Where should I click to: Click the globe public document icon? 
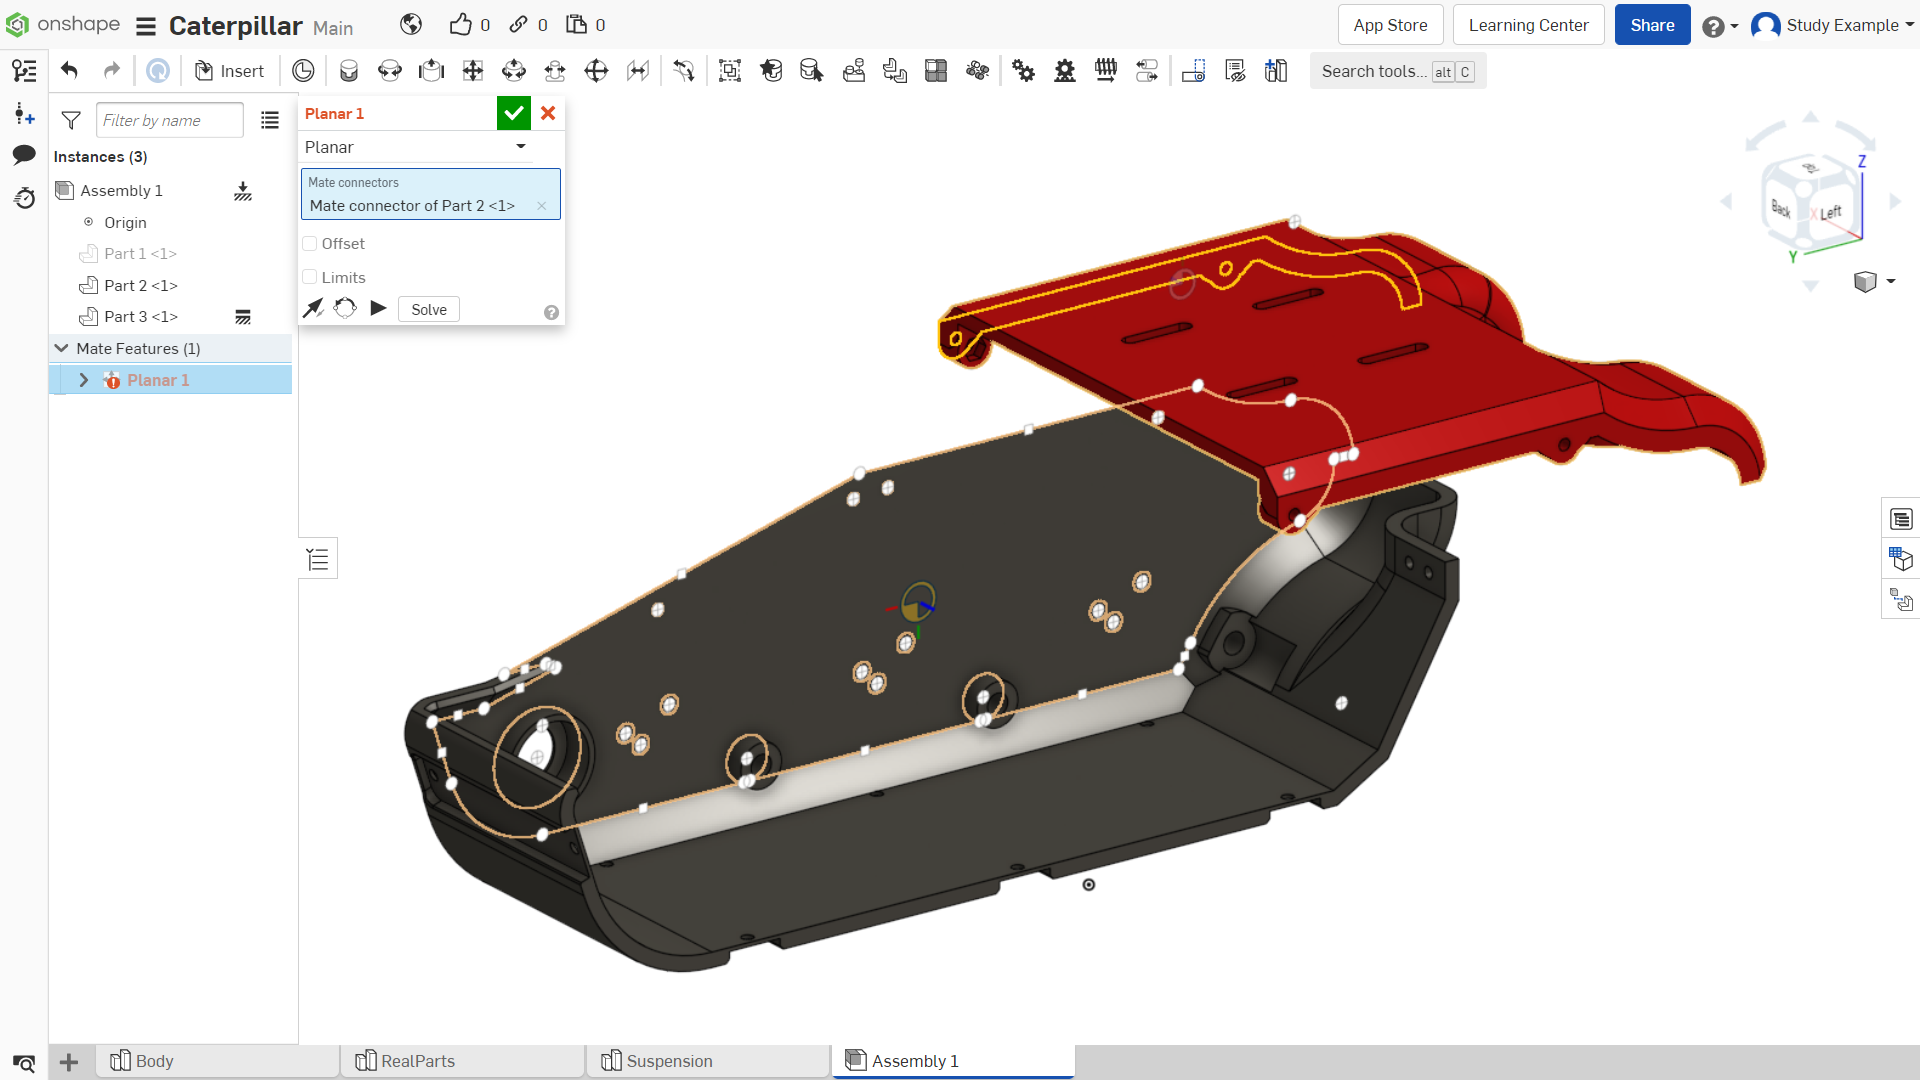coord(411,25)
